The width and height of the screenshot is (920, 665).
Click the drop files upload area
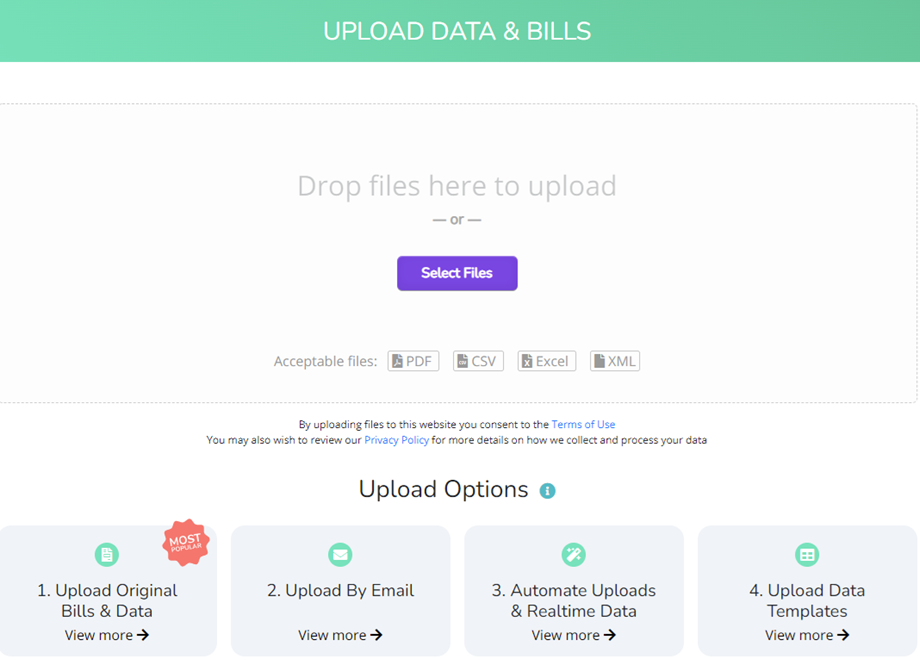457,186
